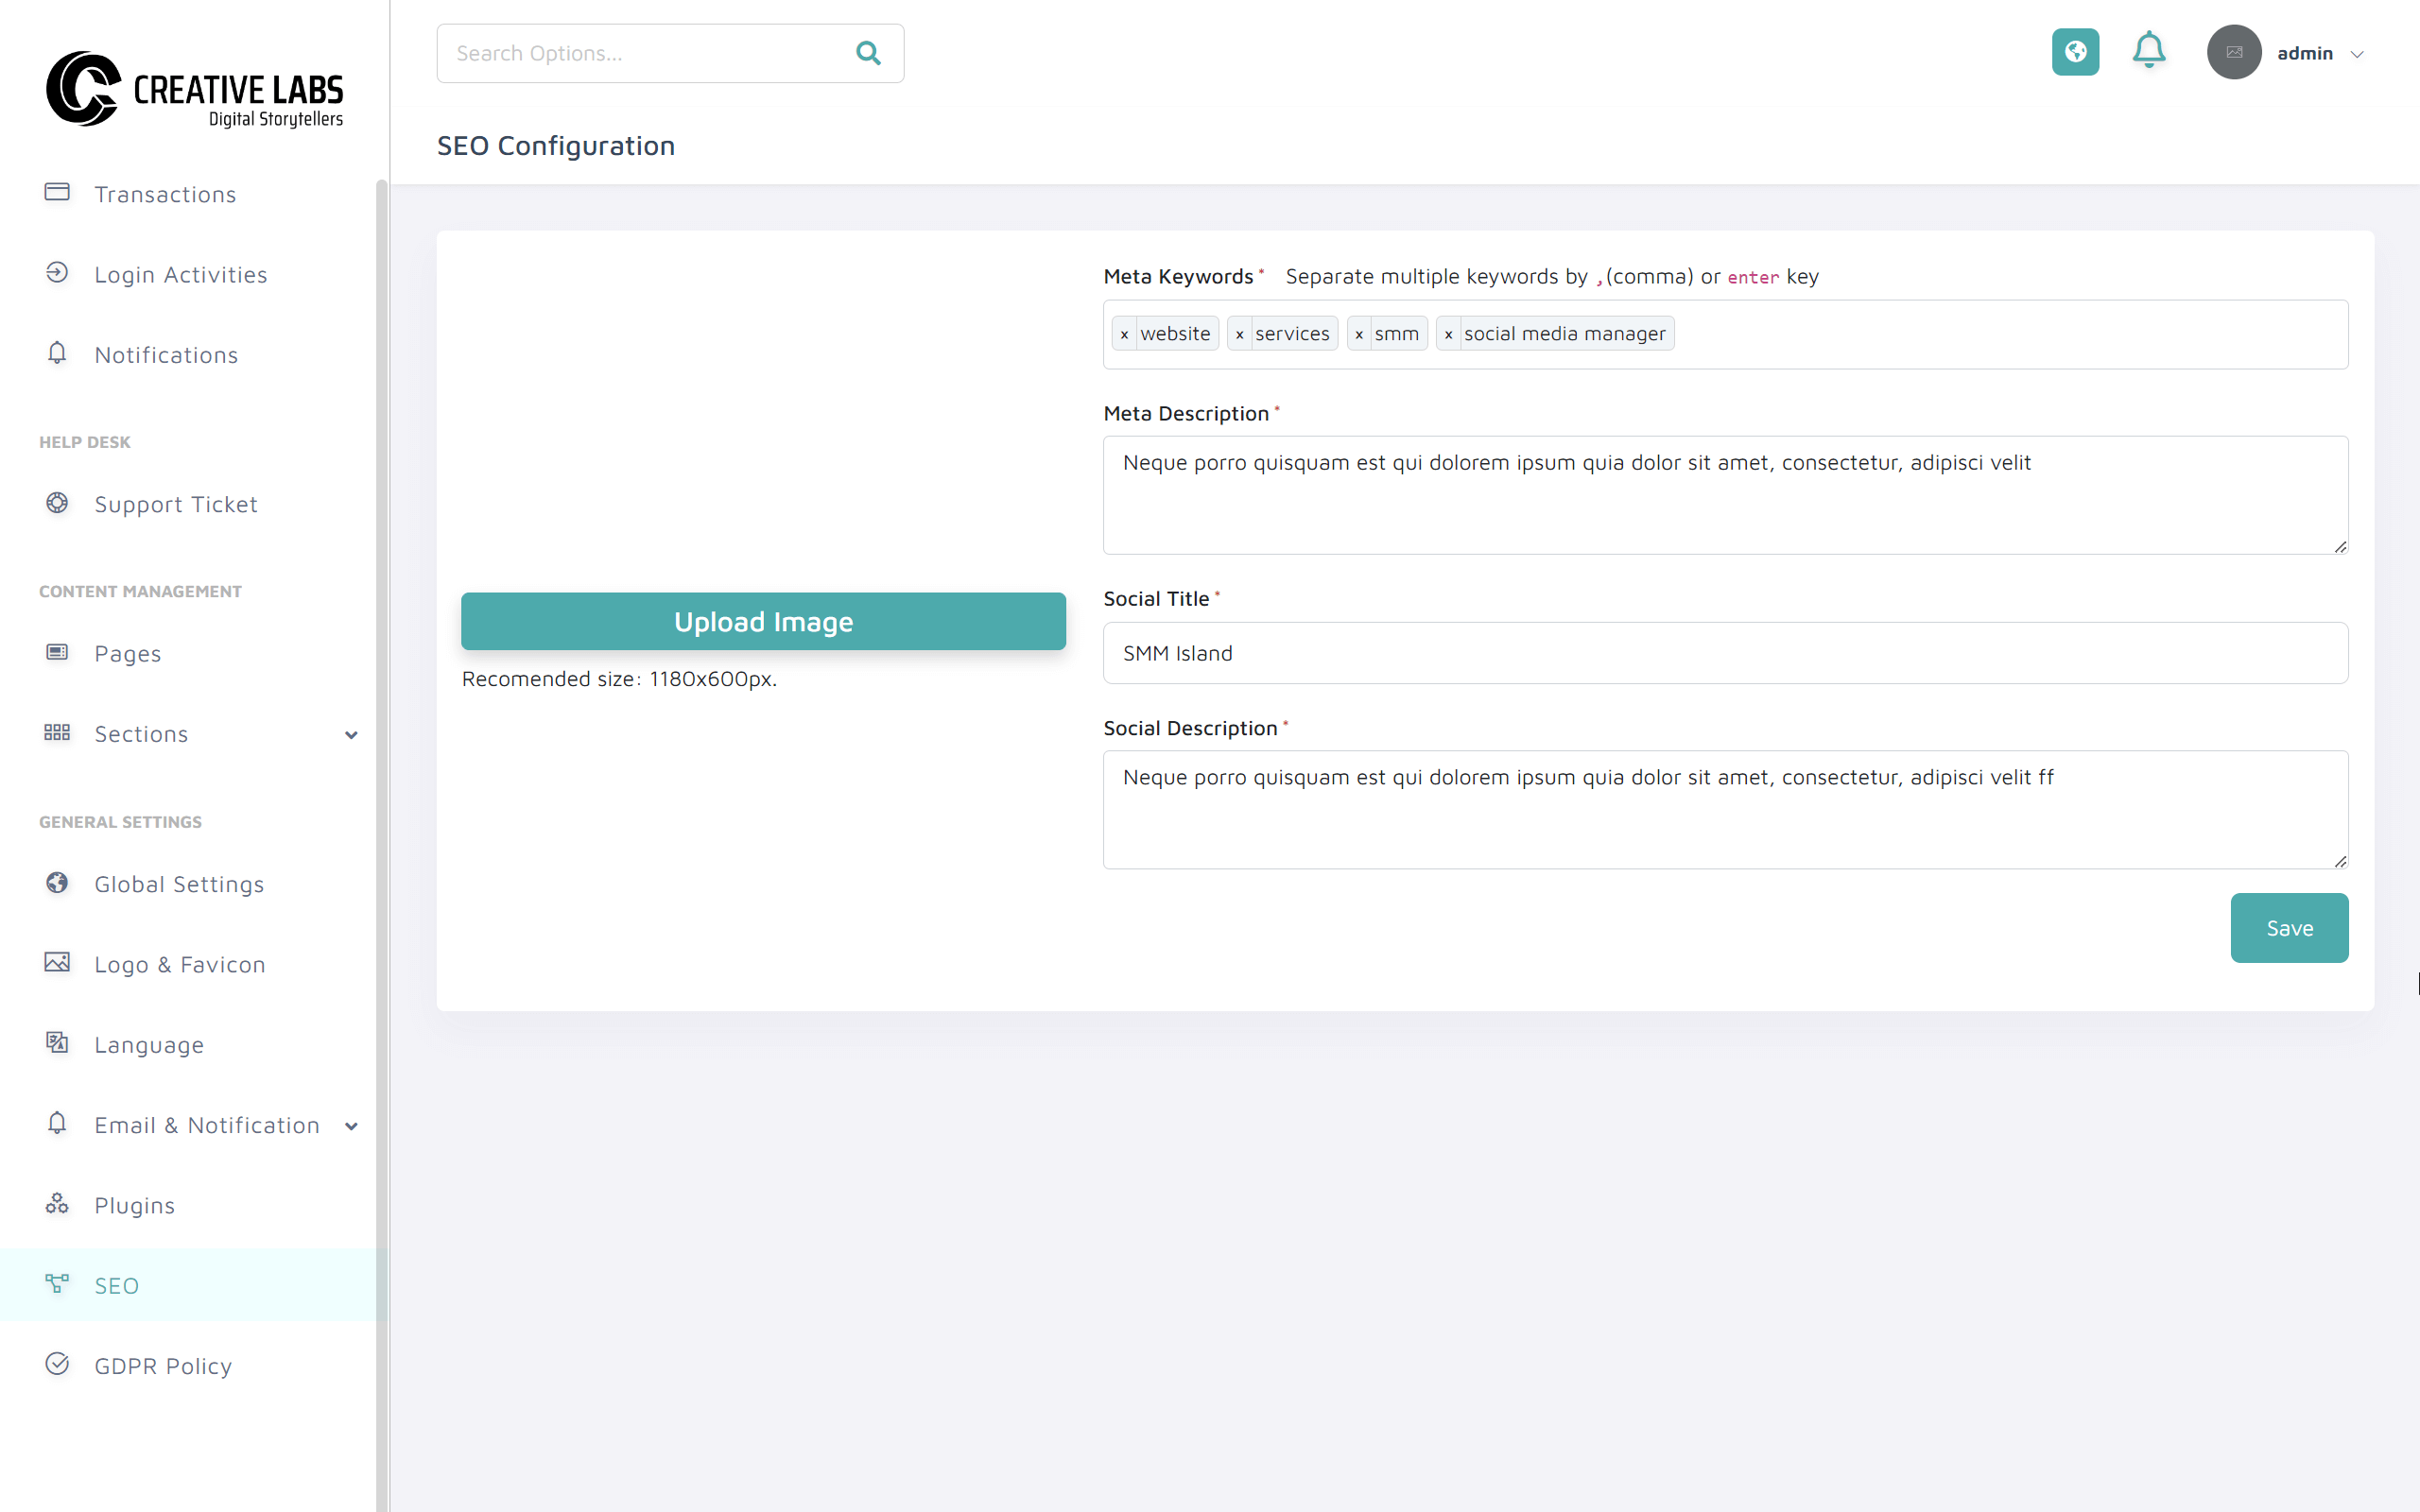Select the Pages icon in sidebar
2420x1512 pixels.
(x=57, y=652)
